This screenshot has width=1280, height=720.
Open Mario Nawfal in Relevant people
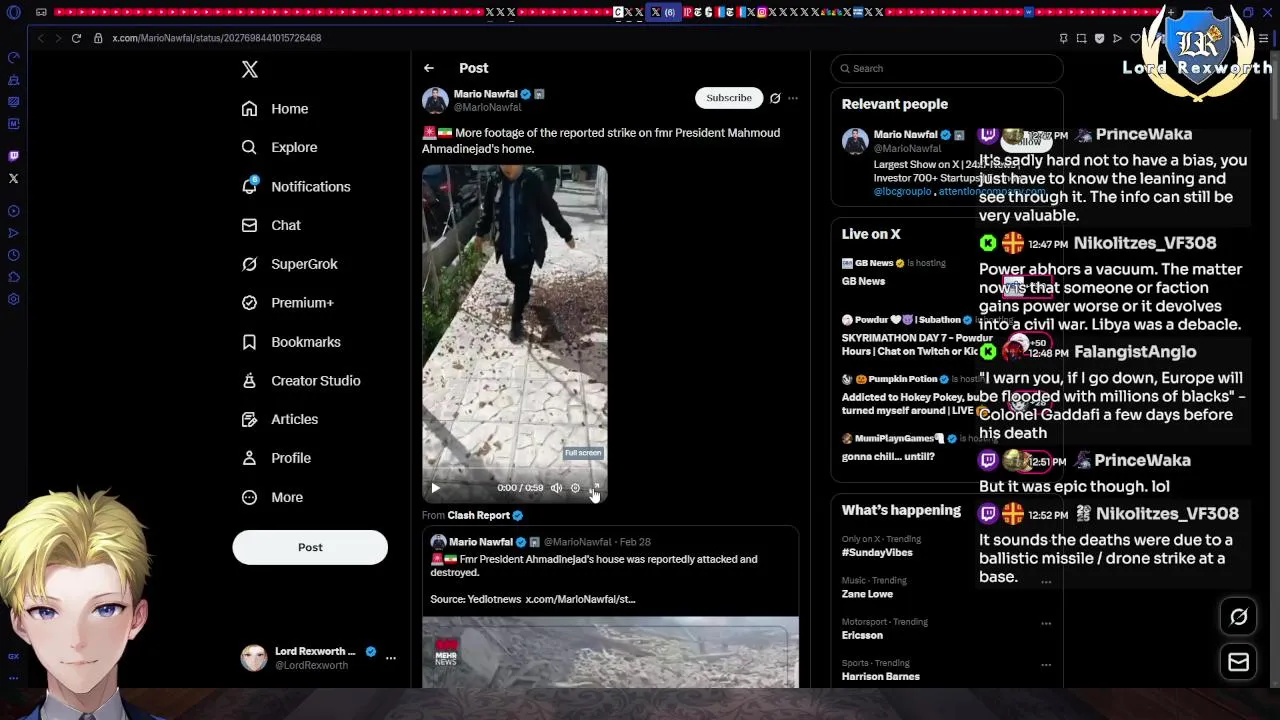point(905,134)
